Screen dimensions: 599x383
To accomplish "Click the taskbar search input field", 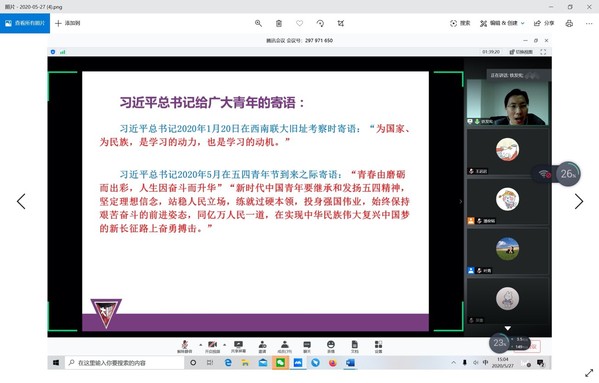I will click(125, 363).
